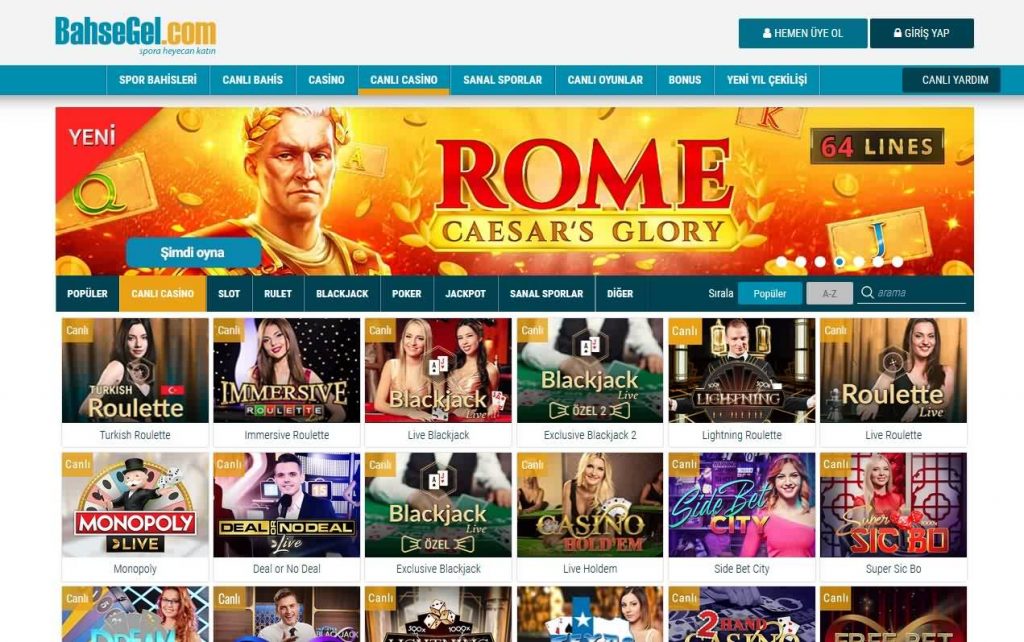Select the fourth banner carousel dot
The width and height of the screenshot is (1024, 642).
coord(839,262)
